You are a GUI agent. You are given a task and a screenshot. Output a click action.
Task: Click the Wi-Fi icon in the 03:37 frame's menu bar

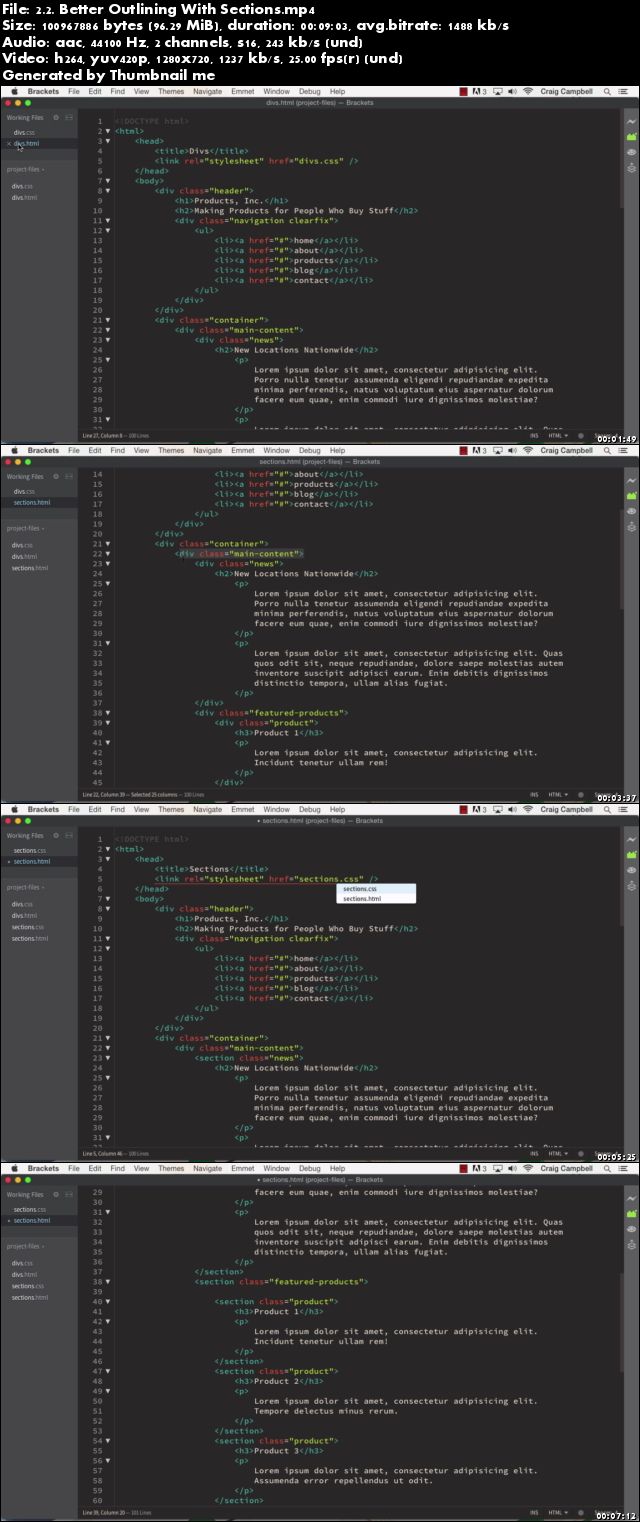pyautogui.click(x=527, y=450)
